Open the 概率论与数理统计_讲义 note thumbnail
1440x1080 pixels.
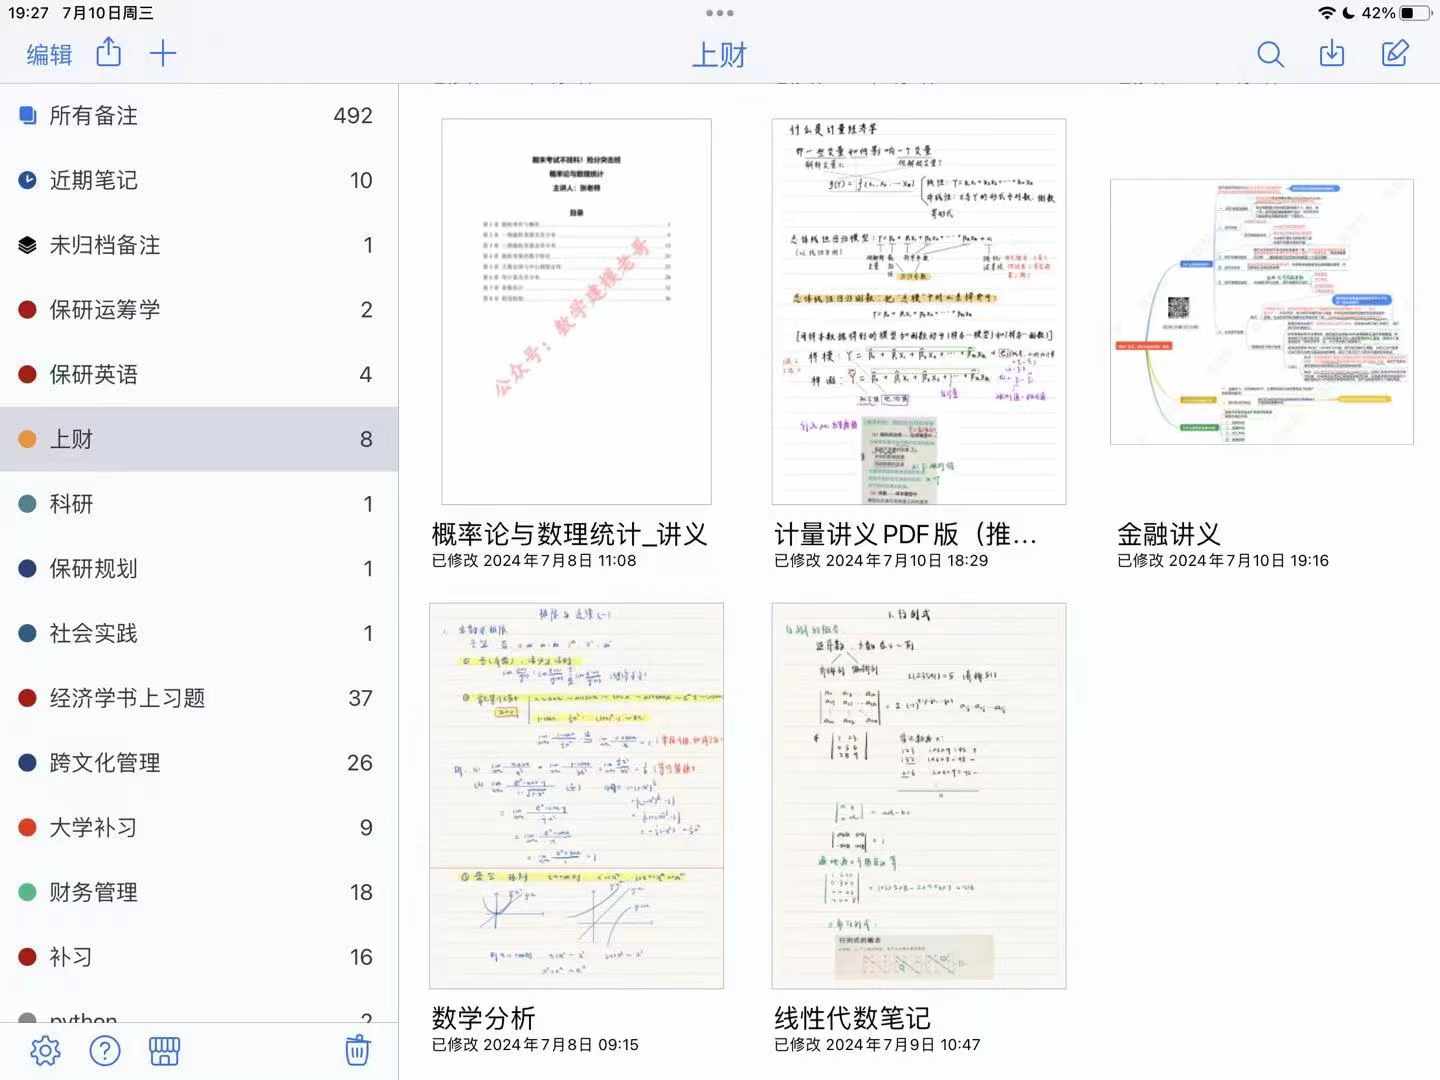coord(576,312)
